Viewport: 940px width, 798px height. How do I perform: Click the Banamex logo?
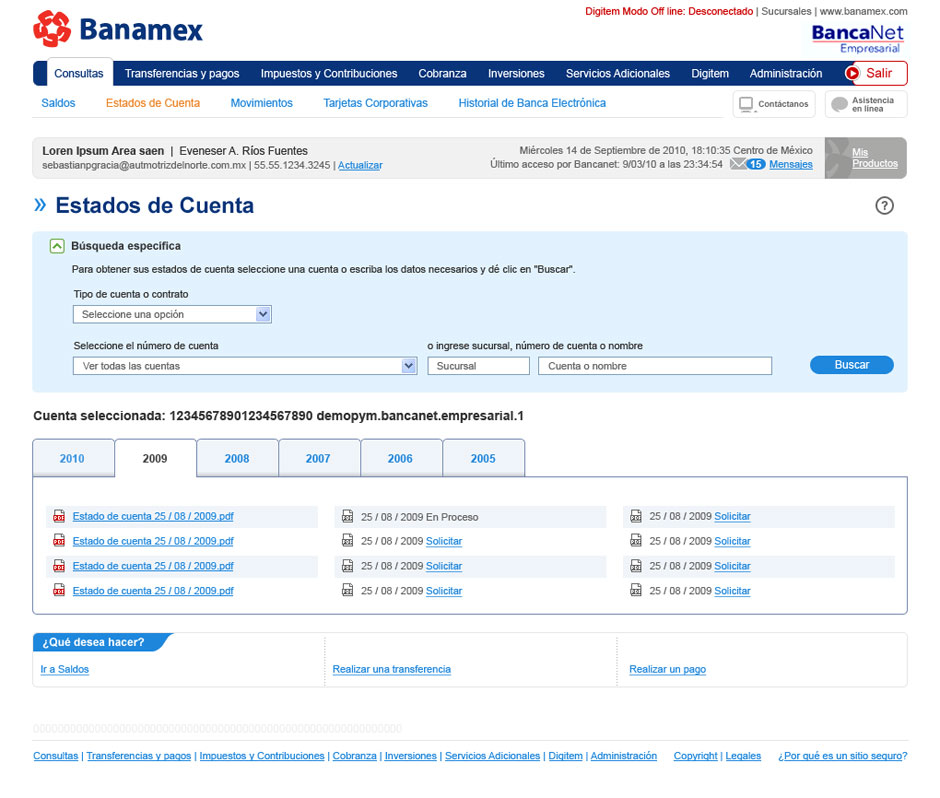point(118,29)
